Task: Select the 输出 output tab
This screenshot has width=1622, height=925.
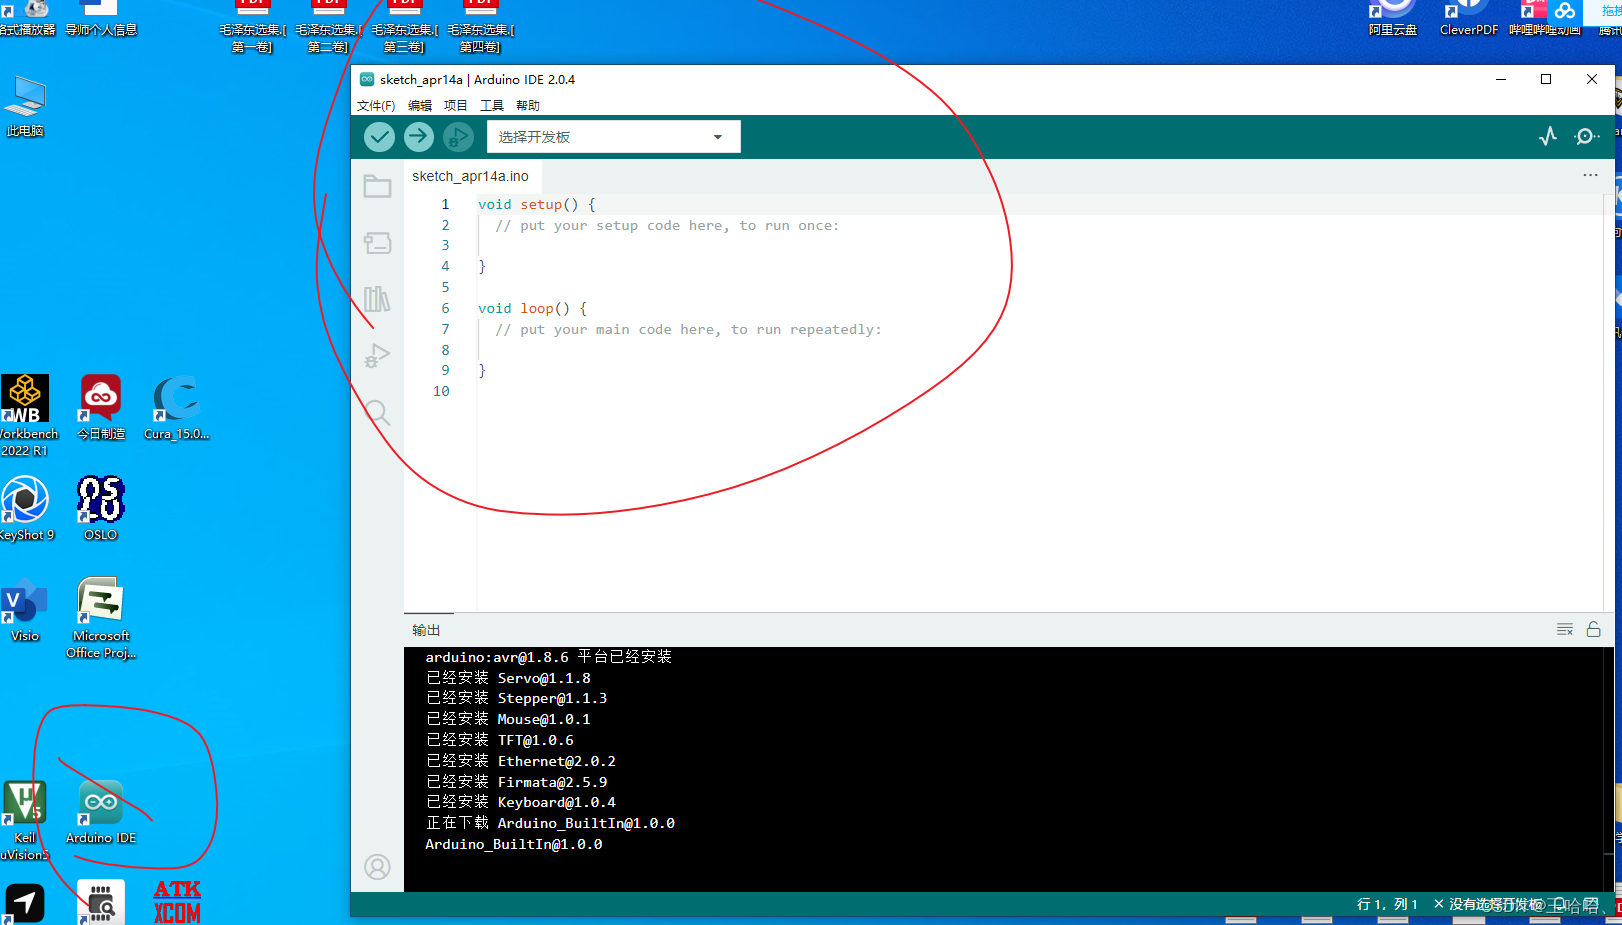Action: (426, 630)
